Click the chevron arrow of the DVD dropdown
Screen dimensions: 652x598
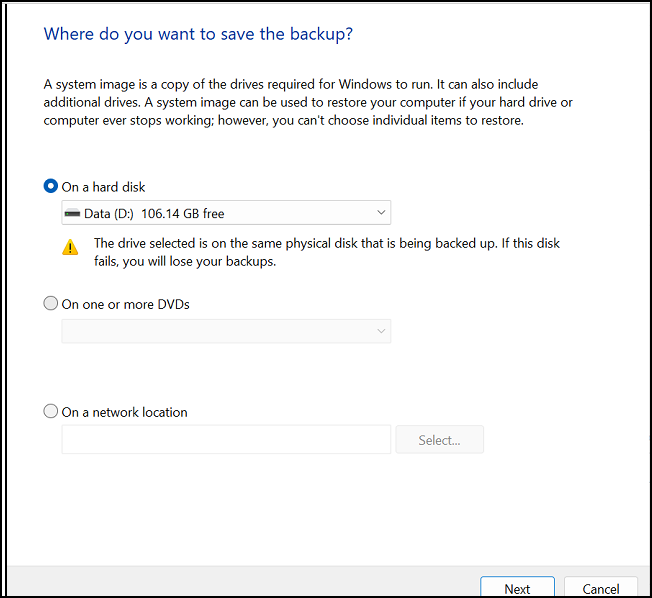click(381, 331)
